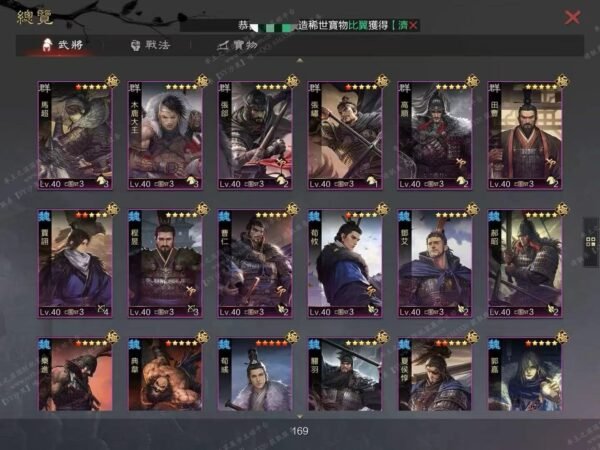Select the 程昱 general card
The width and height of the screenshot is (600, 450).
click(165, 264)
